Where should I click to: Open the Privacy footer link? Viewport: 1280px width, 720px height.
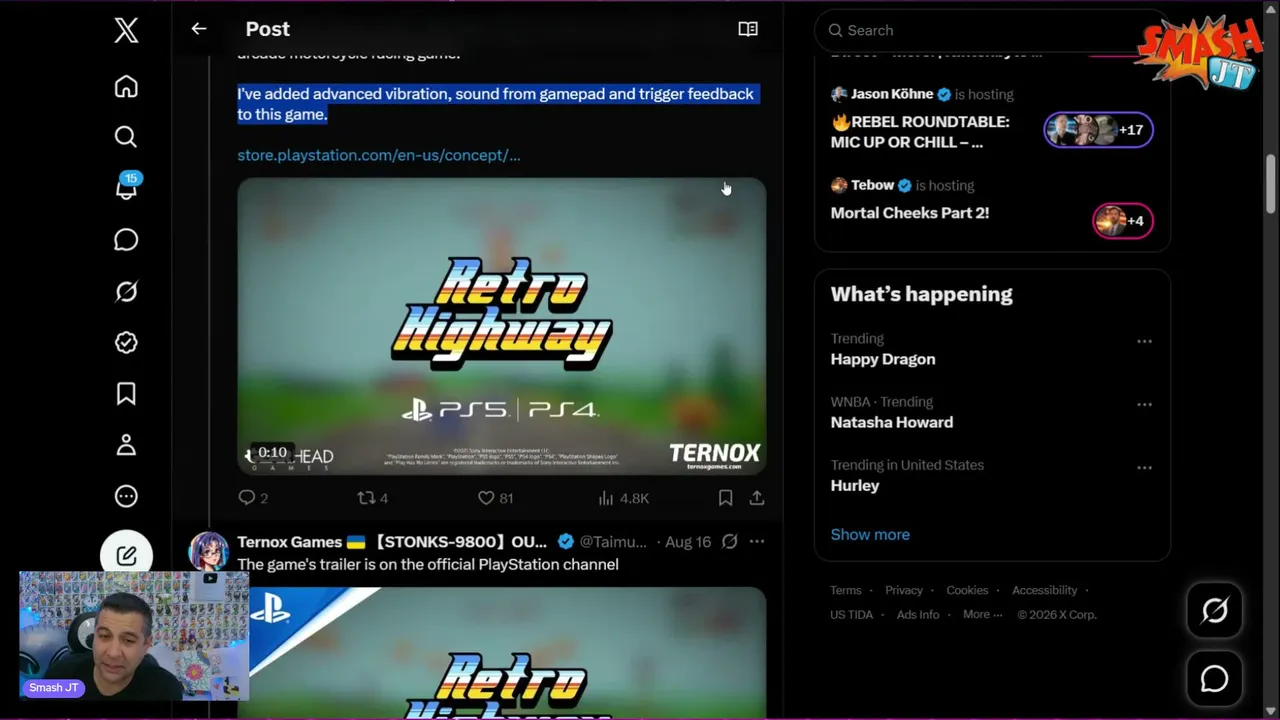point(904,590)
